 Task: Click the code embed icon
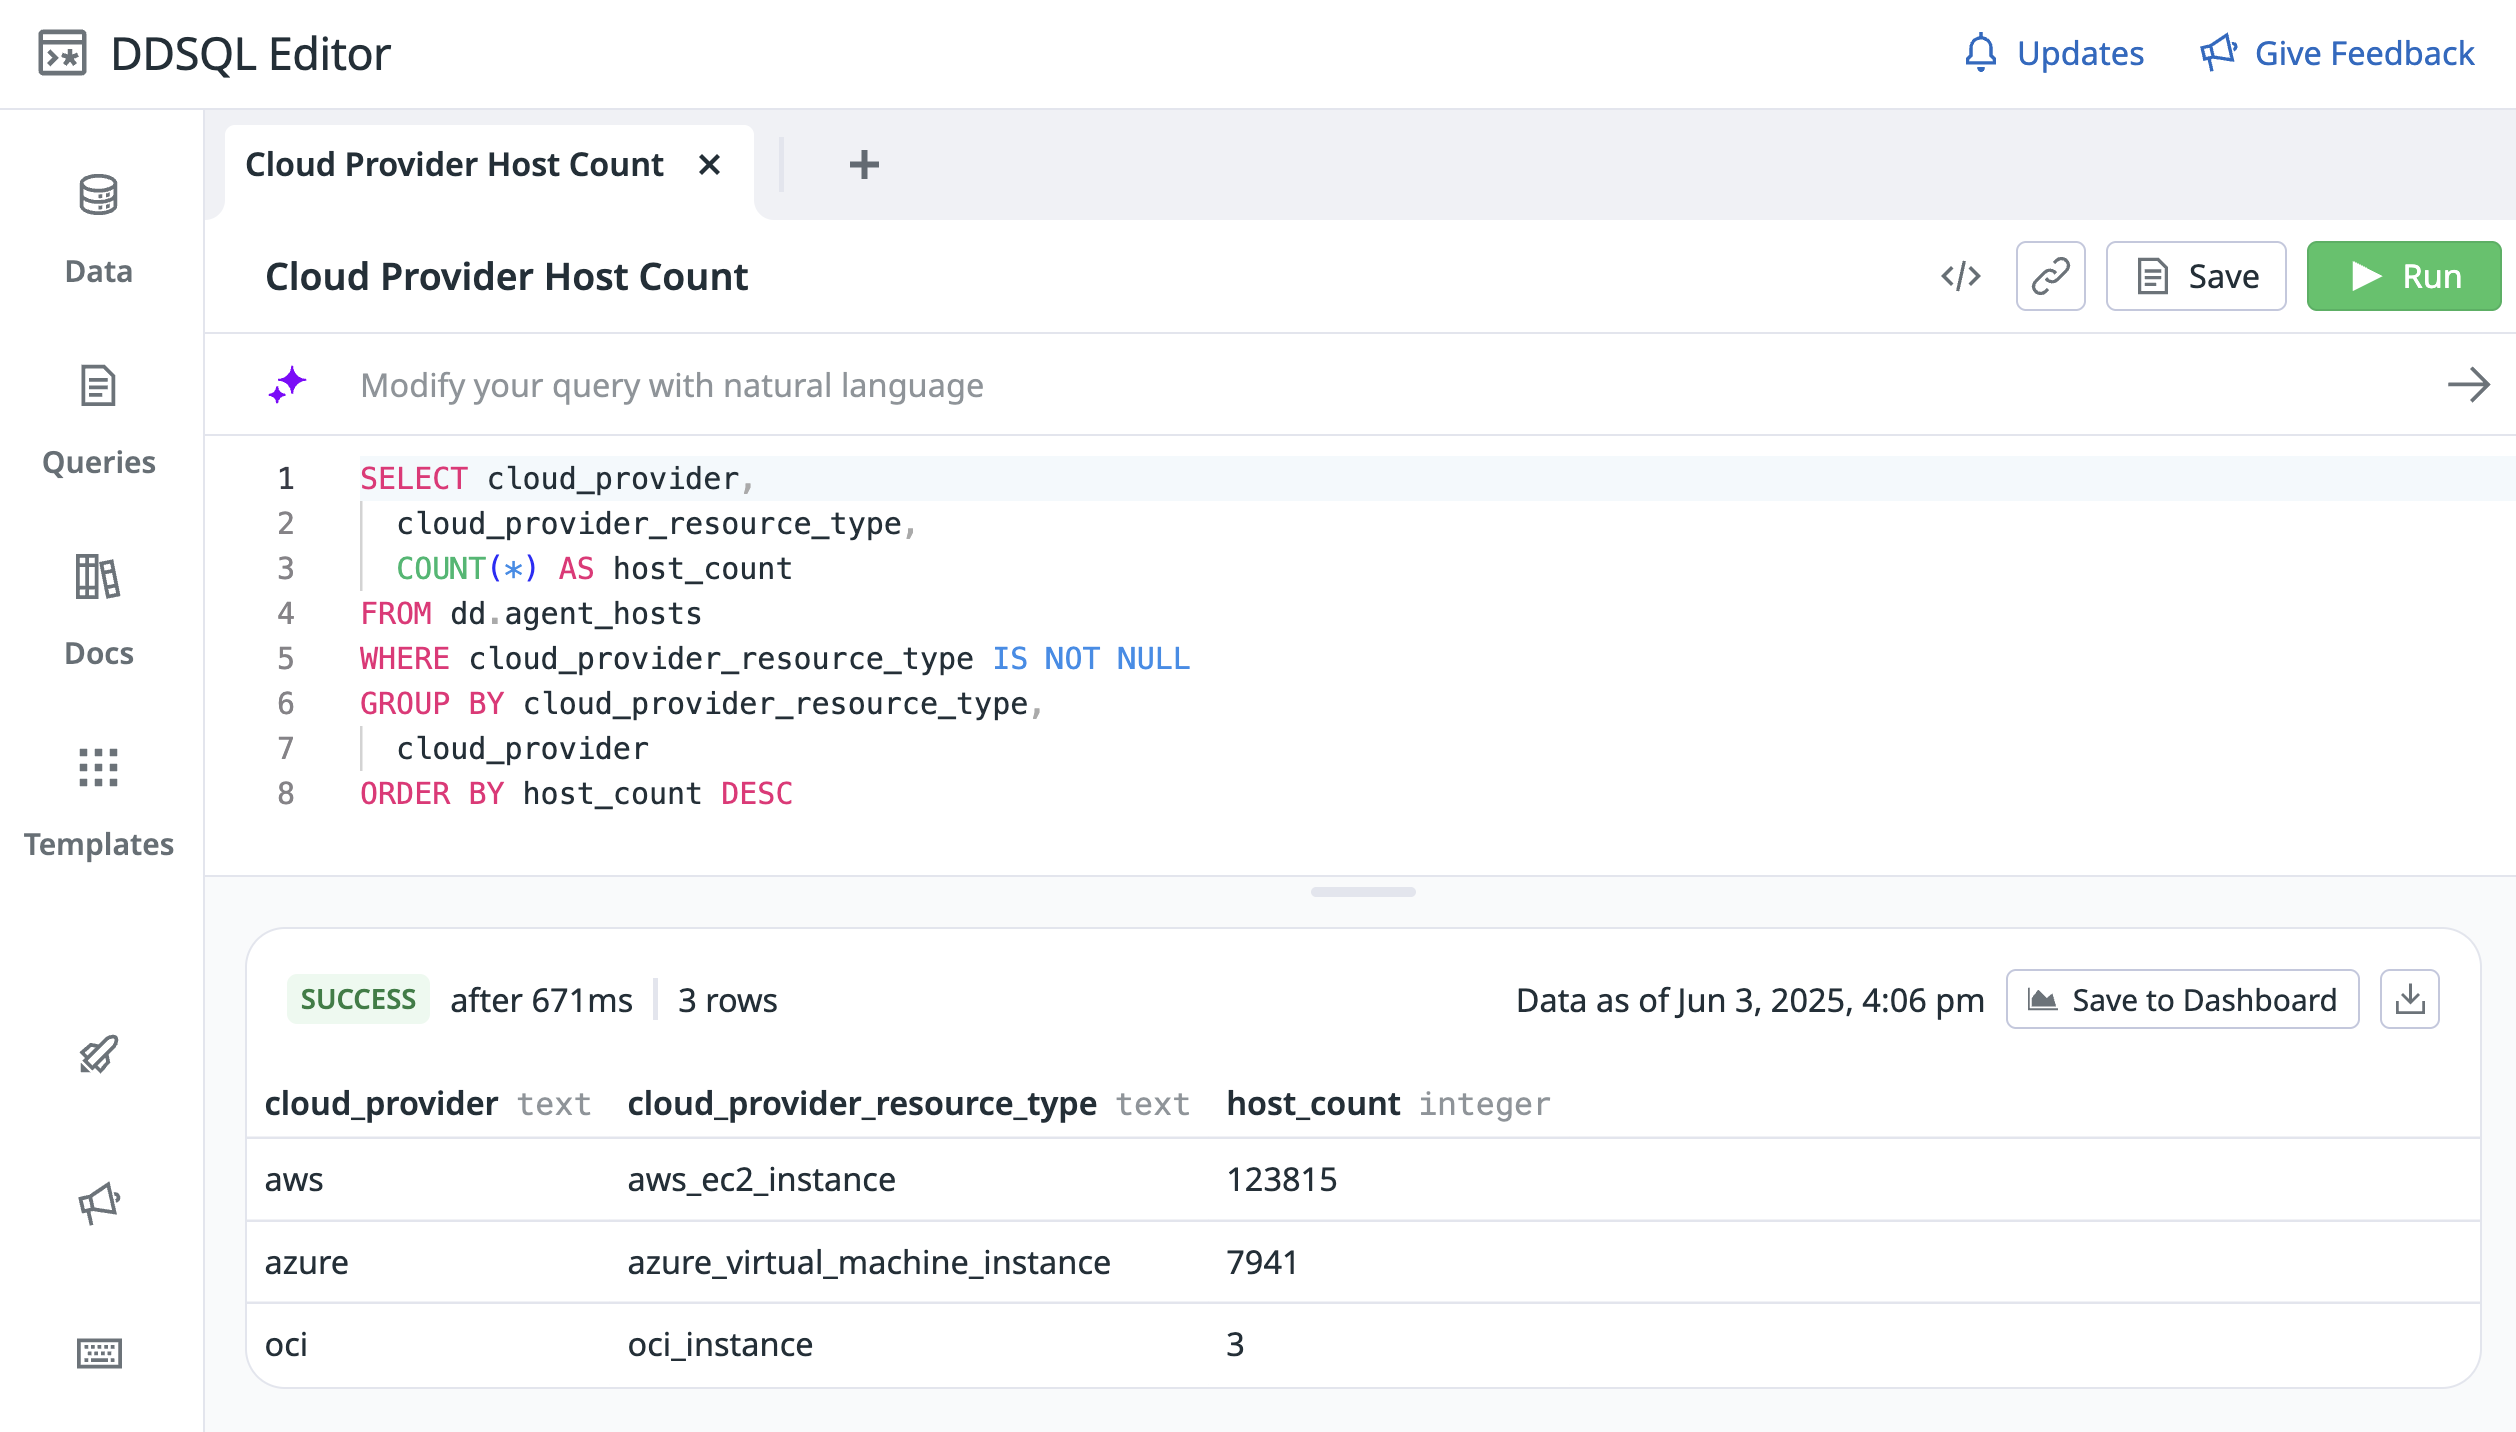tap(1961, 276)
